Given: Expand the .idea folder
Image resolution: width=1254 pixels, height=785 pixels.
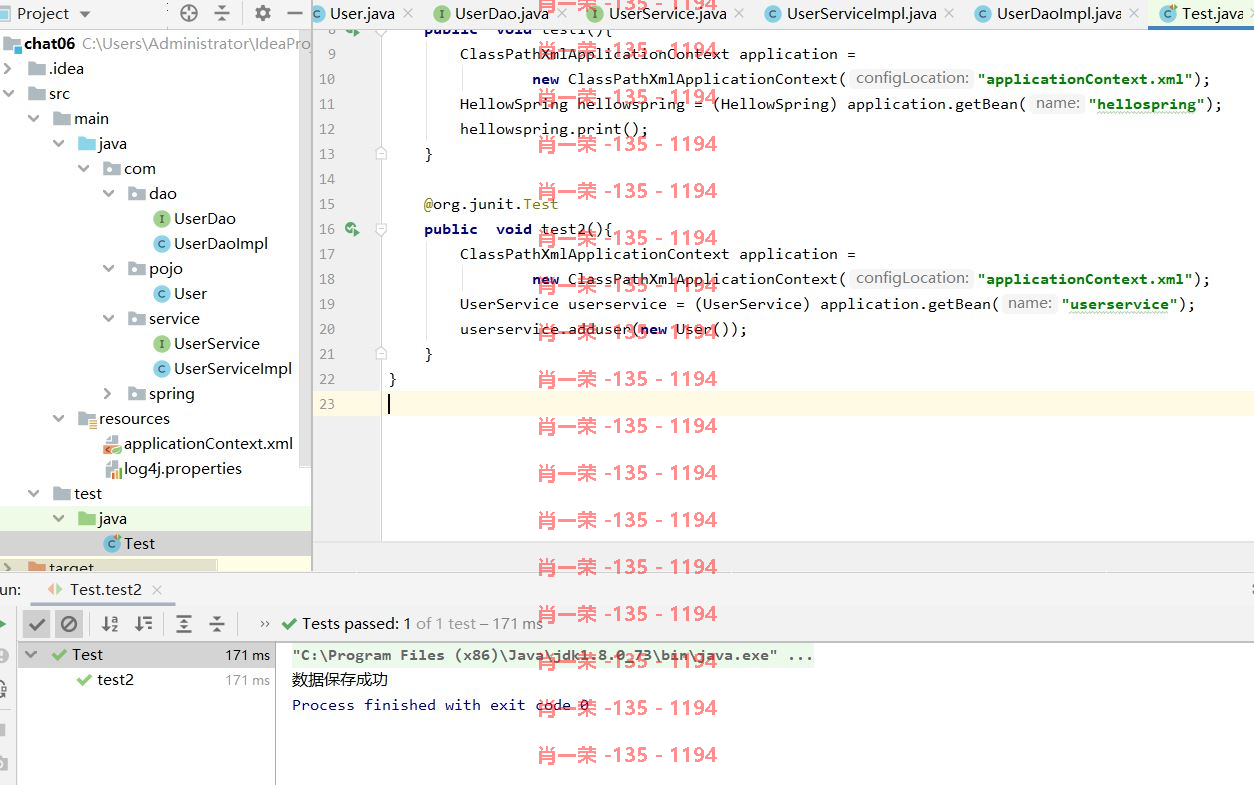Looking at the screenshot, I should (8, 69).
